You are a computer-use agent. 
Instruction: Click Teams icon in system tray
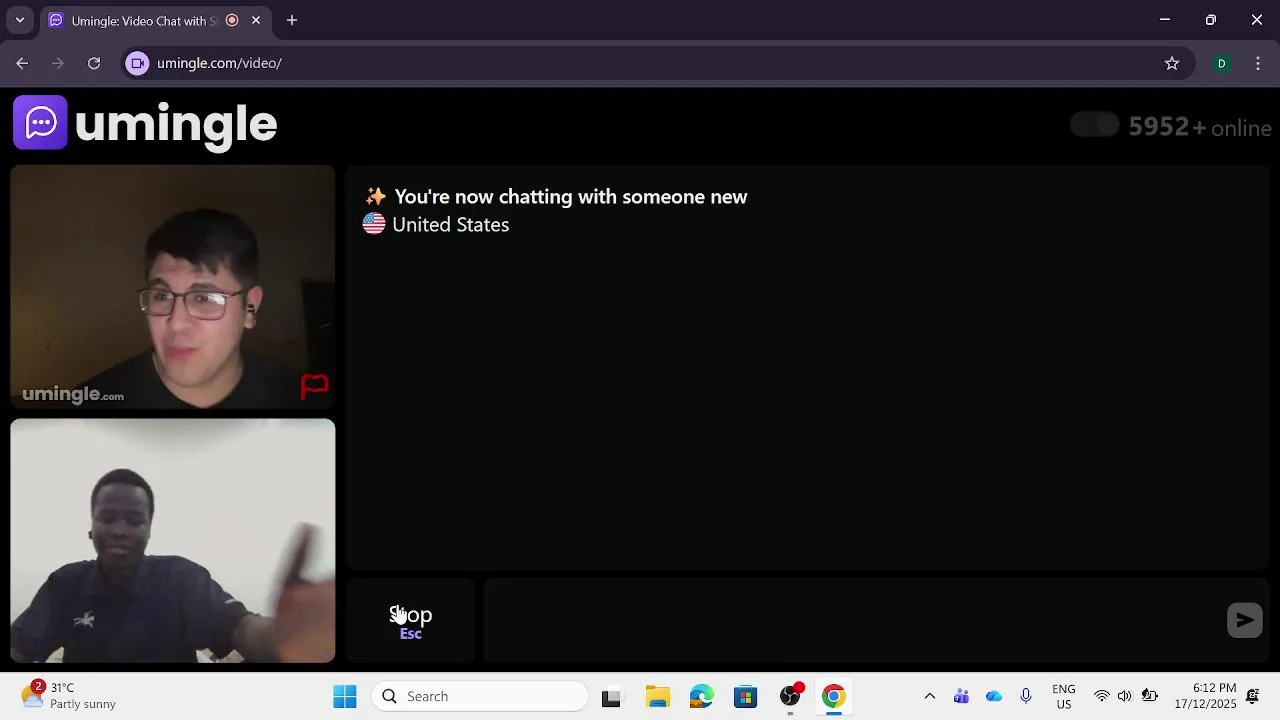click(961, 696)
